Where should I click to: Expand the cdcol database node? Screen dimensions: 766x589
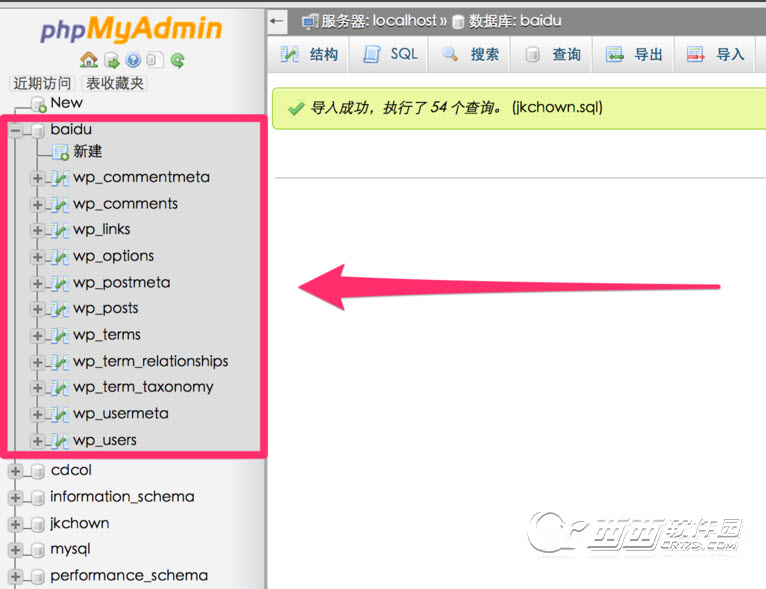16,471
